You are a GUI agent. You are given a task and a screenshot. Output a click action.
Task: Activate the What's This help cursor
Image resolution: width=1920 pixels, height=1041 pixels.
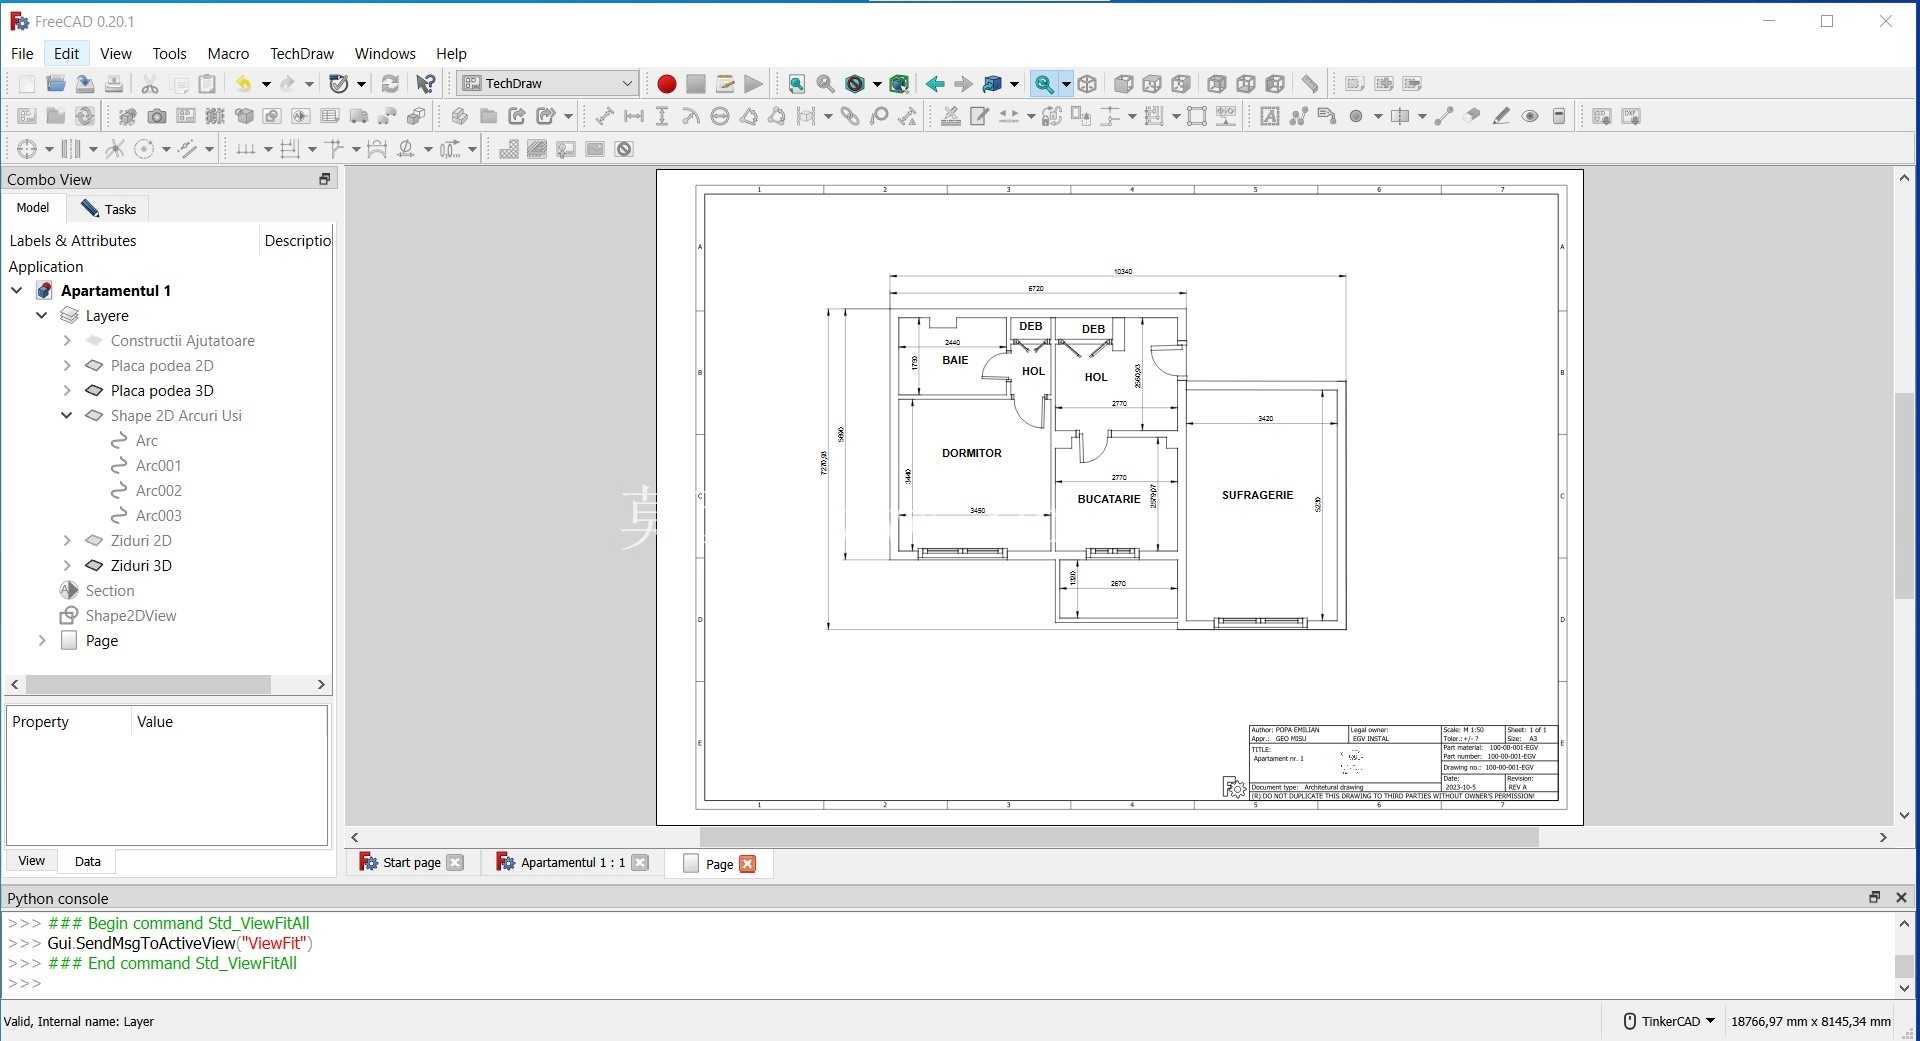[x=426, y=84]
